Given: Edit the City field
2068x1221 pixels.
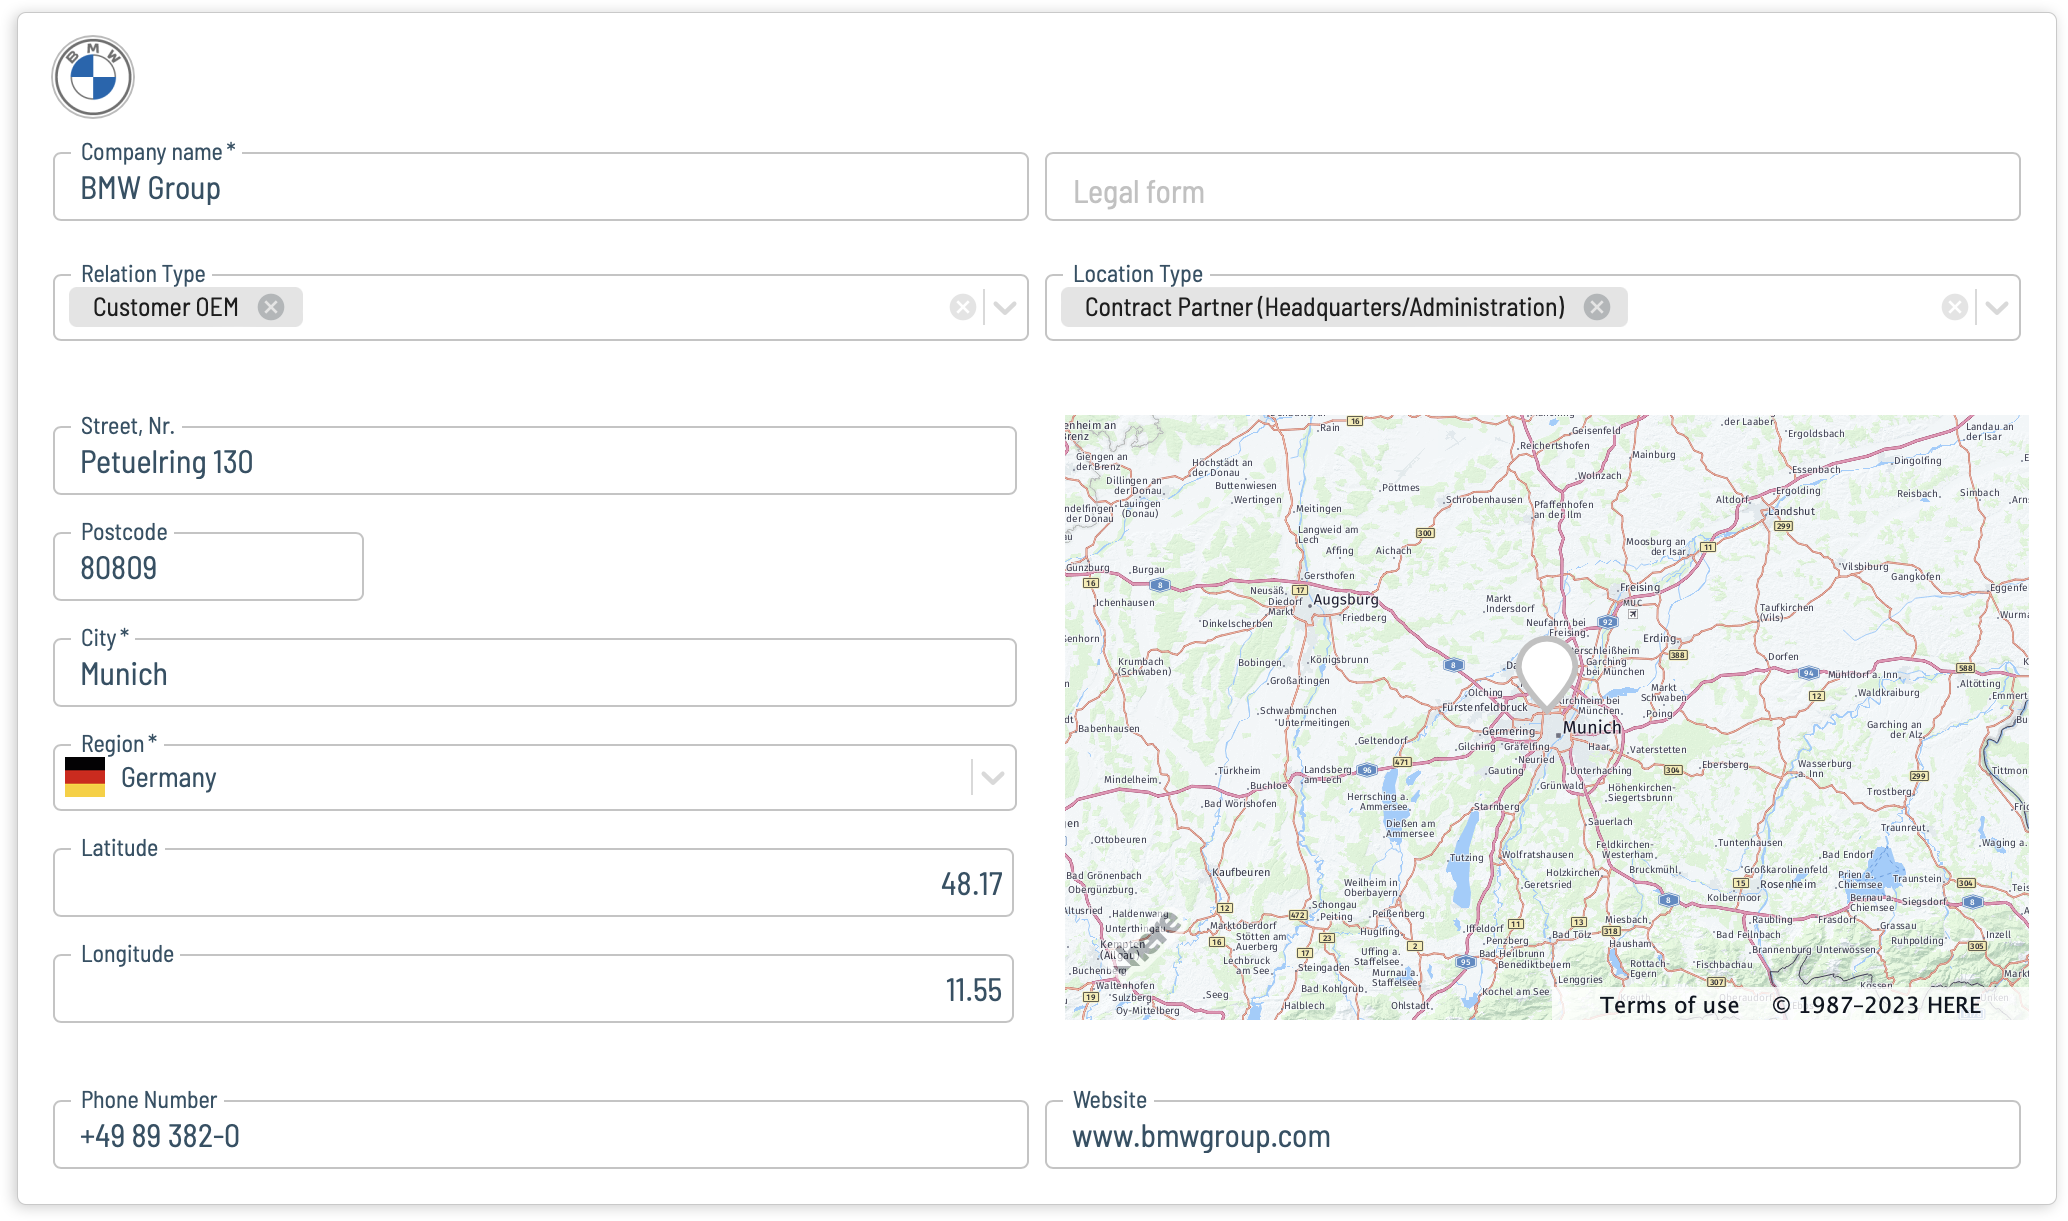Looking at the screenshot, I should coord(535,673).
